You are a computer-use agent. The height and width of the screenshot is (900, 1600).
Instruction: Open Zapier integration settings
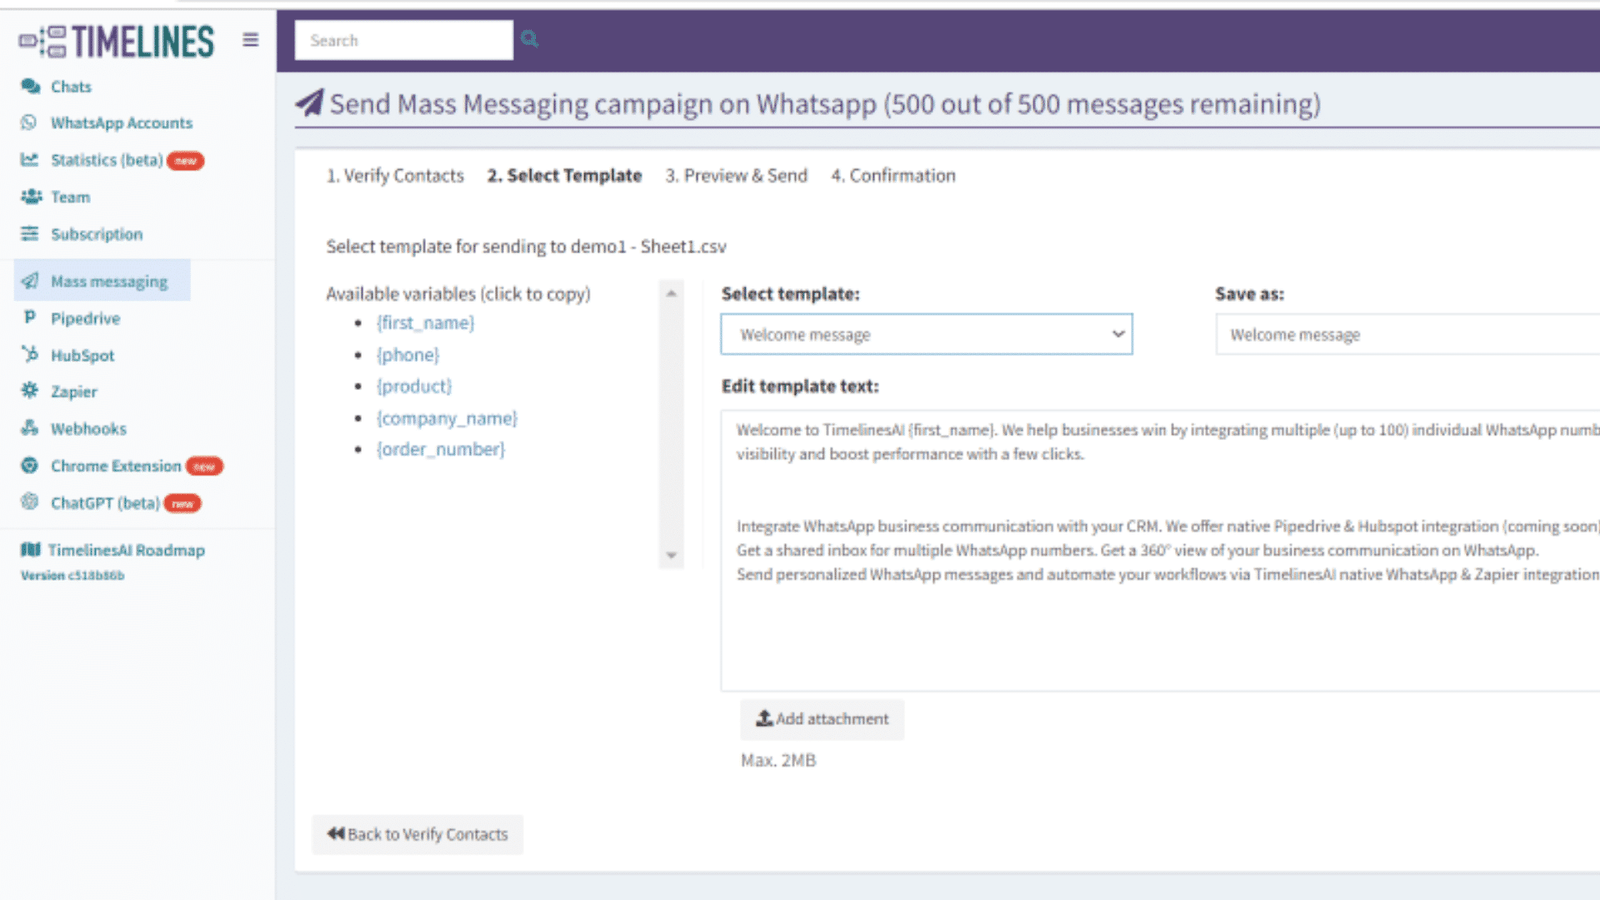[74, 392]
